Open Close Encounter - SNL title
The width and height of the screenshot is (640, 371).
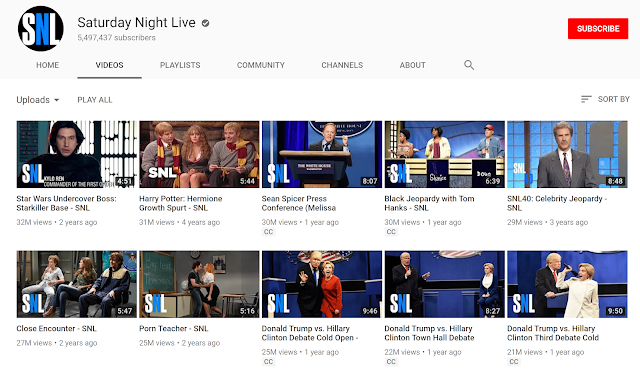coord(56,329)
